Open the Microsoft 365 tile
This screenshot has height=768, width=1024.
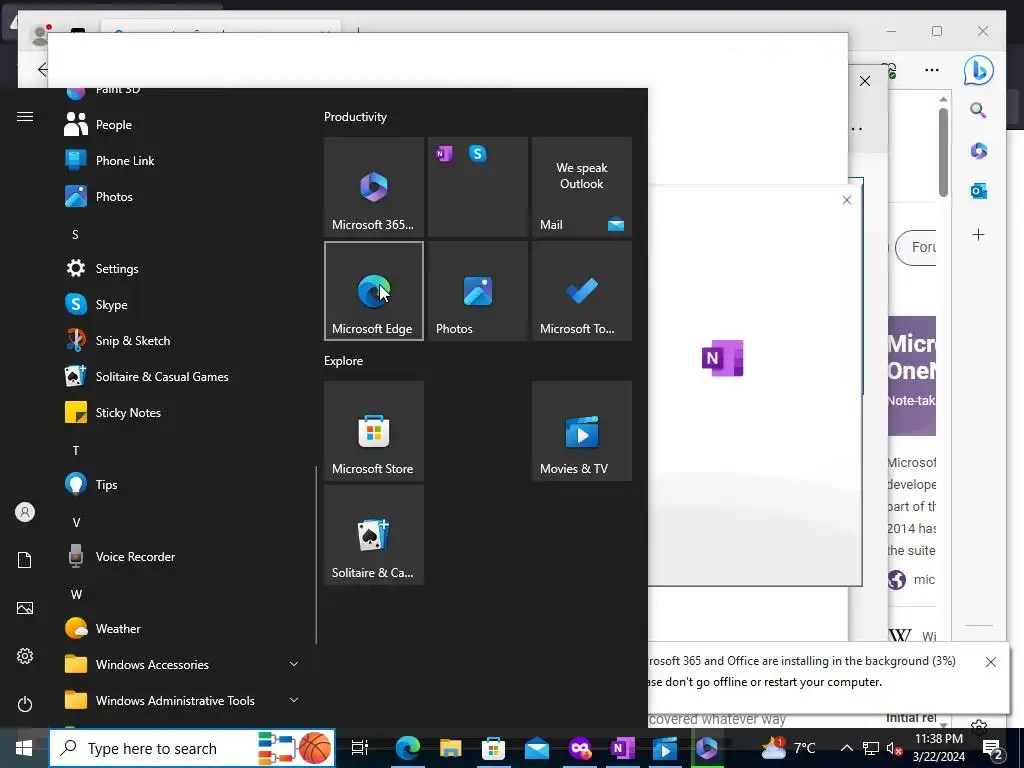(374, 187)
